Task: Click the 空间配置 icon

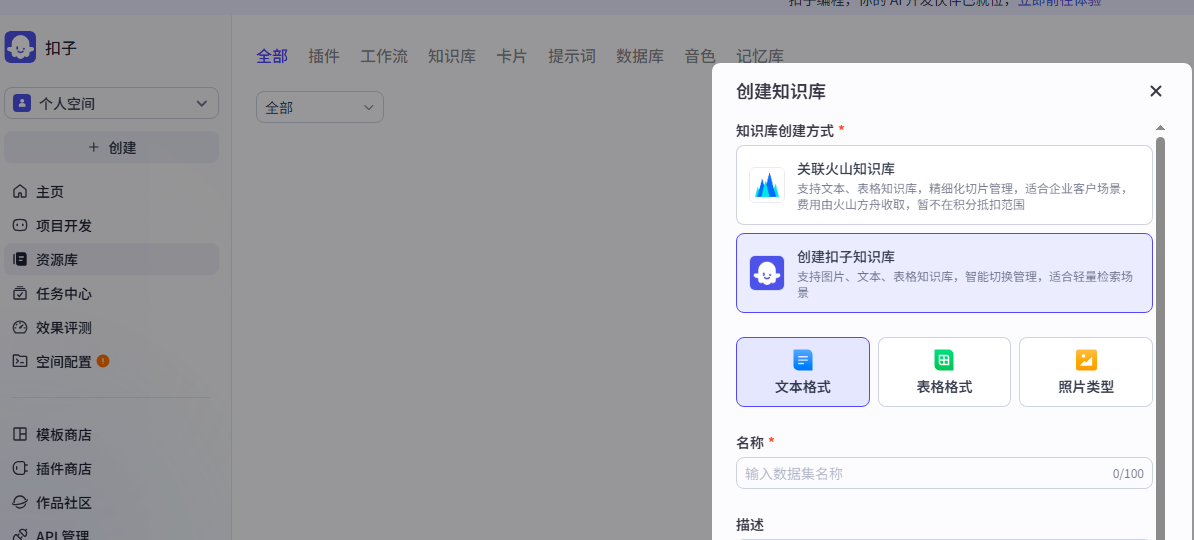Action: tap(21, 361)
